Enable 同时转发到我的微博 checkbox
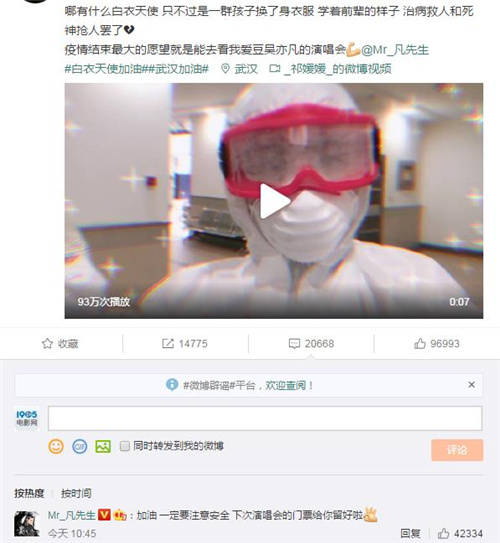 pyautogui.click(x=125, y=446)
